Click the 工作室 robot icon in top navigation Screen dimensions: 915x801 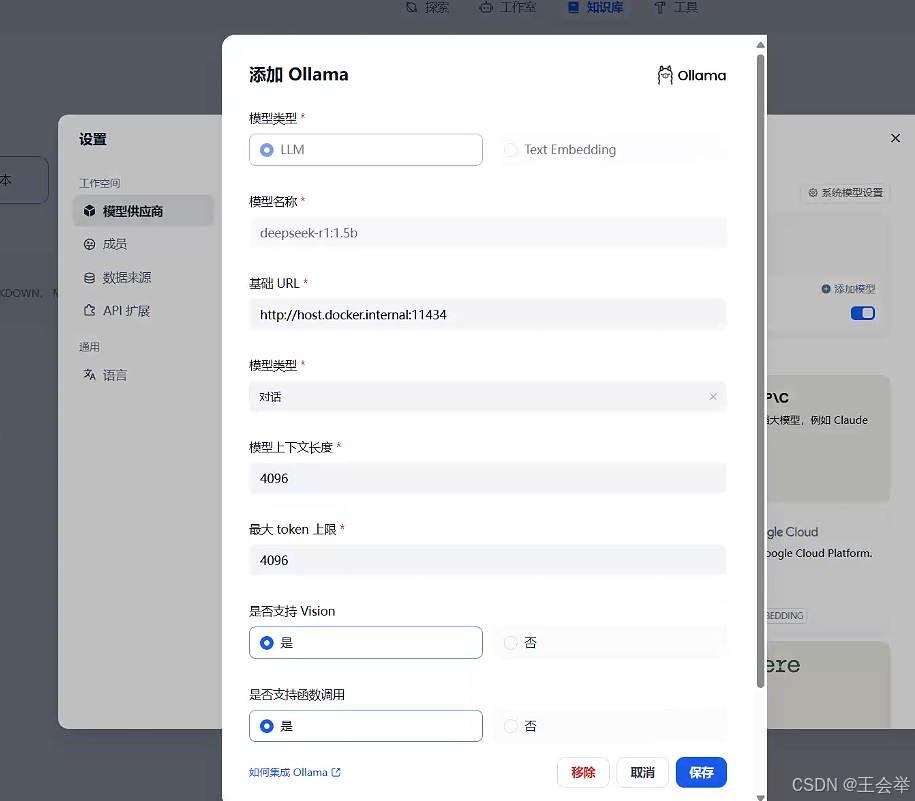(x=486, y=8)
